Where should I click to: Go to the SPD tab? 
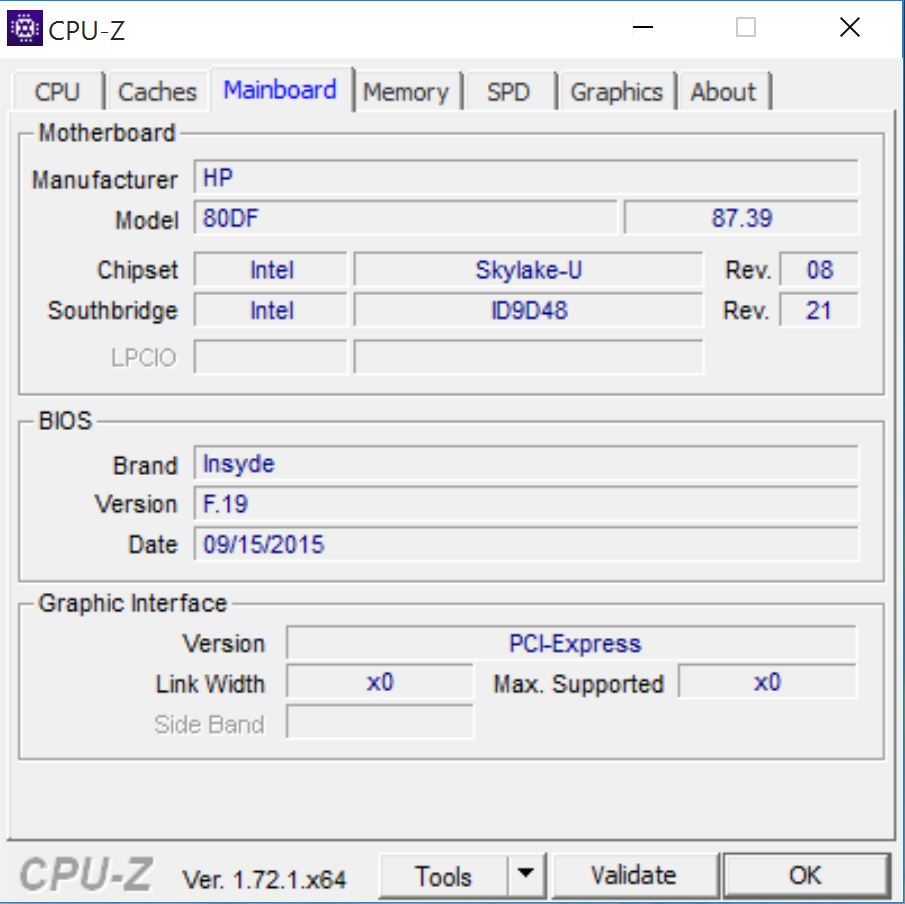pyautogui.click(x=508, y=92)
